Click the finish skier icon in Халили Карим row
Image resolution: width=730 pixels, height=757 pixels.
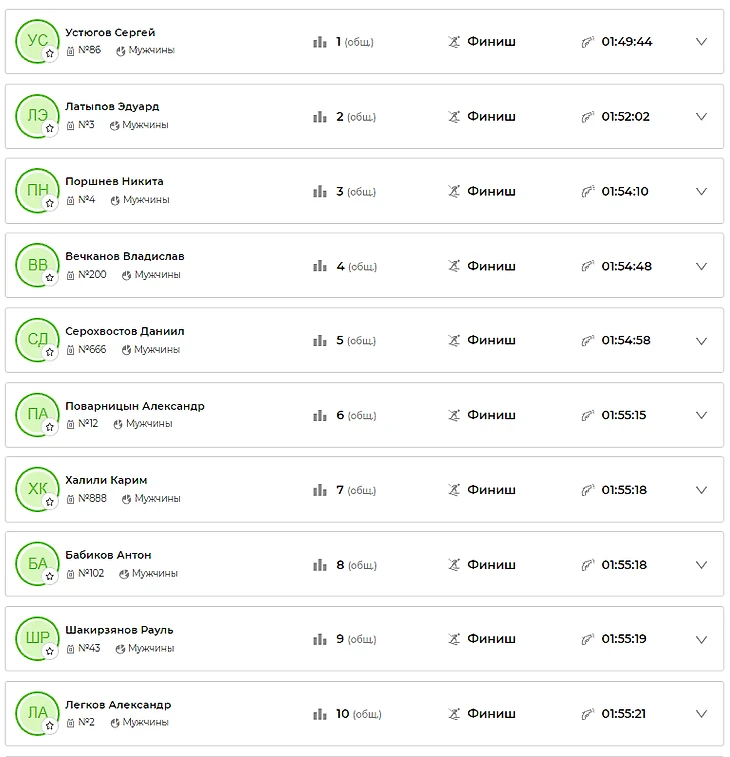coord(453,490)
